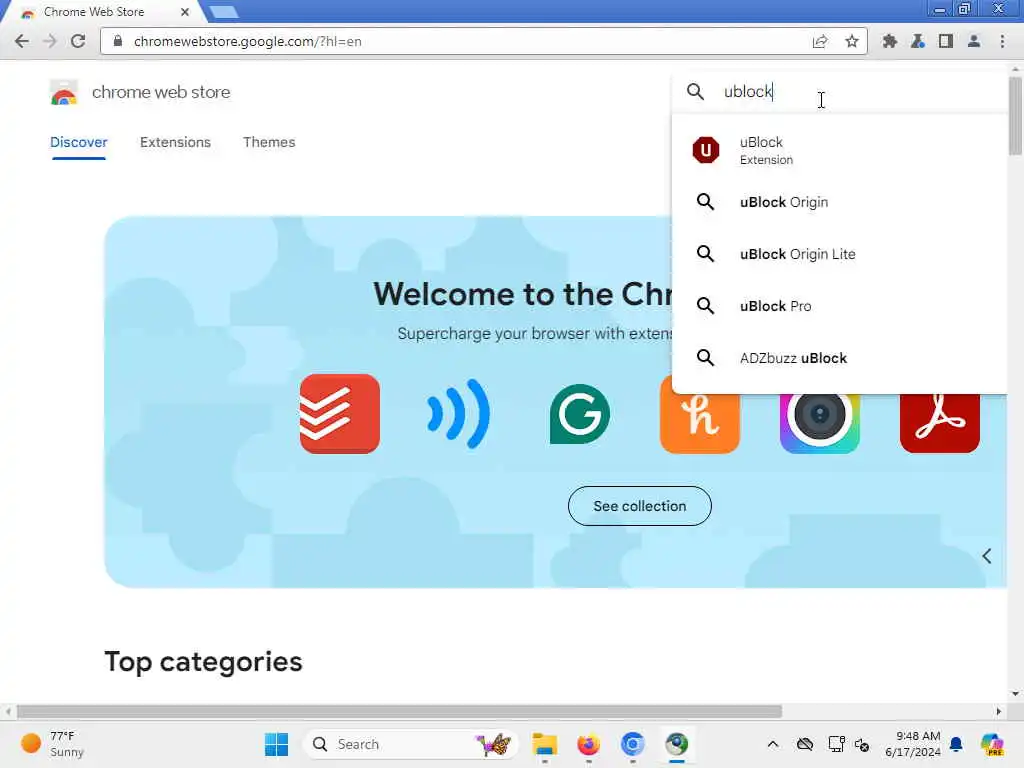Choose the uBlock Origin Lite suggestion
Image resolution: width=1024 pixels, height=768 pixels.
coord(840,254)
